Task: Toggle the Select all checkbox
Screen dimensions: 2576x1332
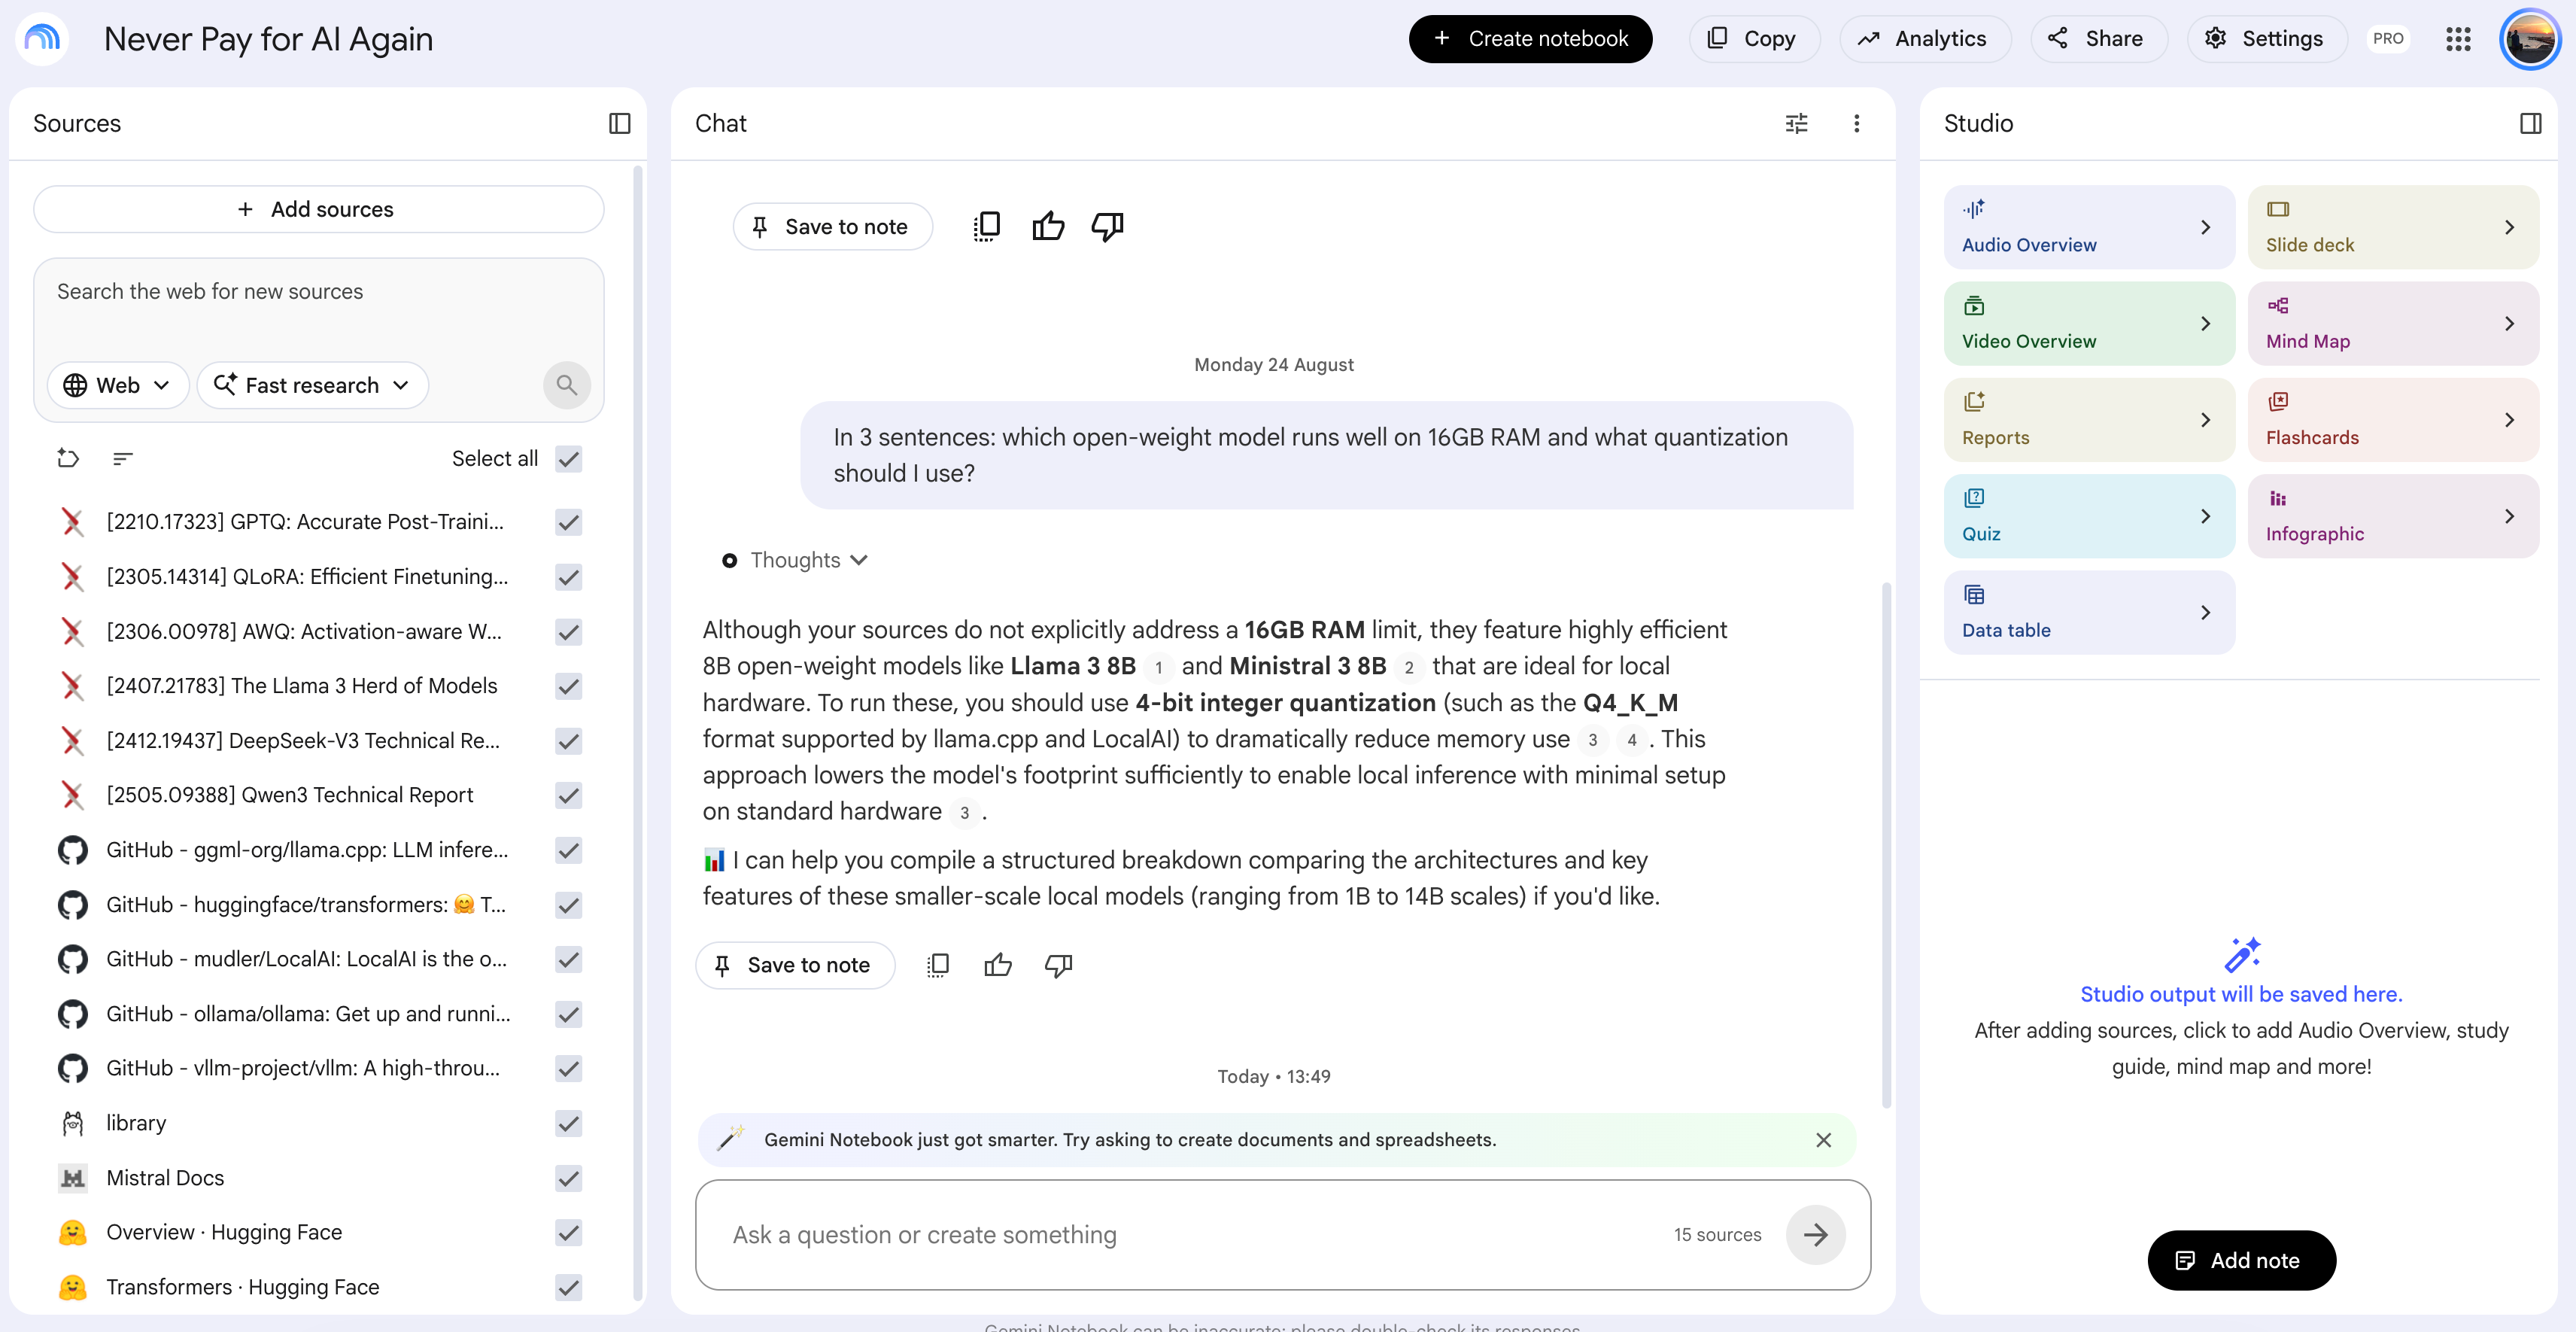Action: click(x=568, y=458)
